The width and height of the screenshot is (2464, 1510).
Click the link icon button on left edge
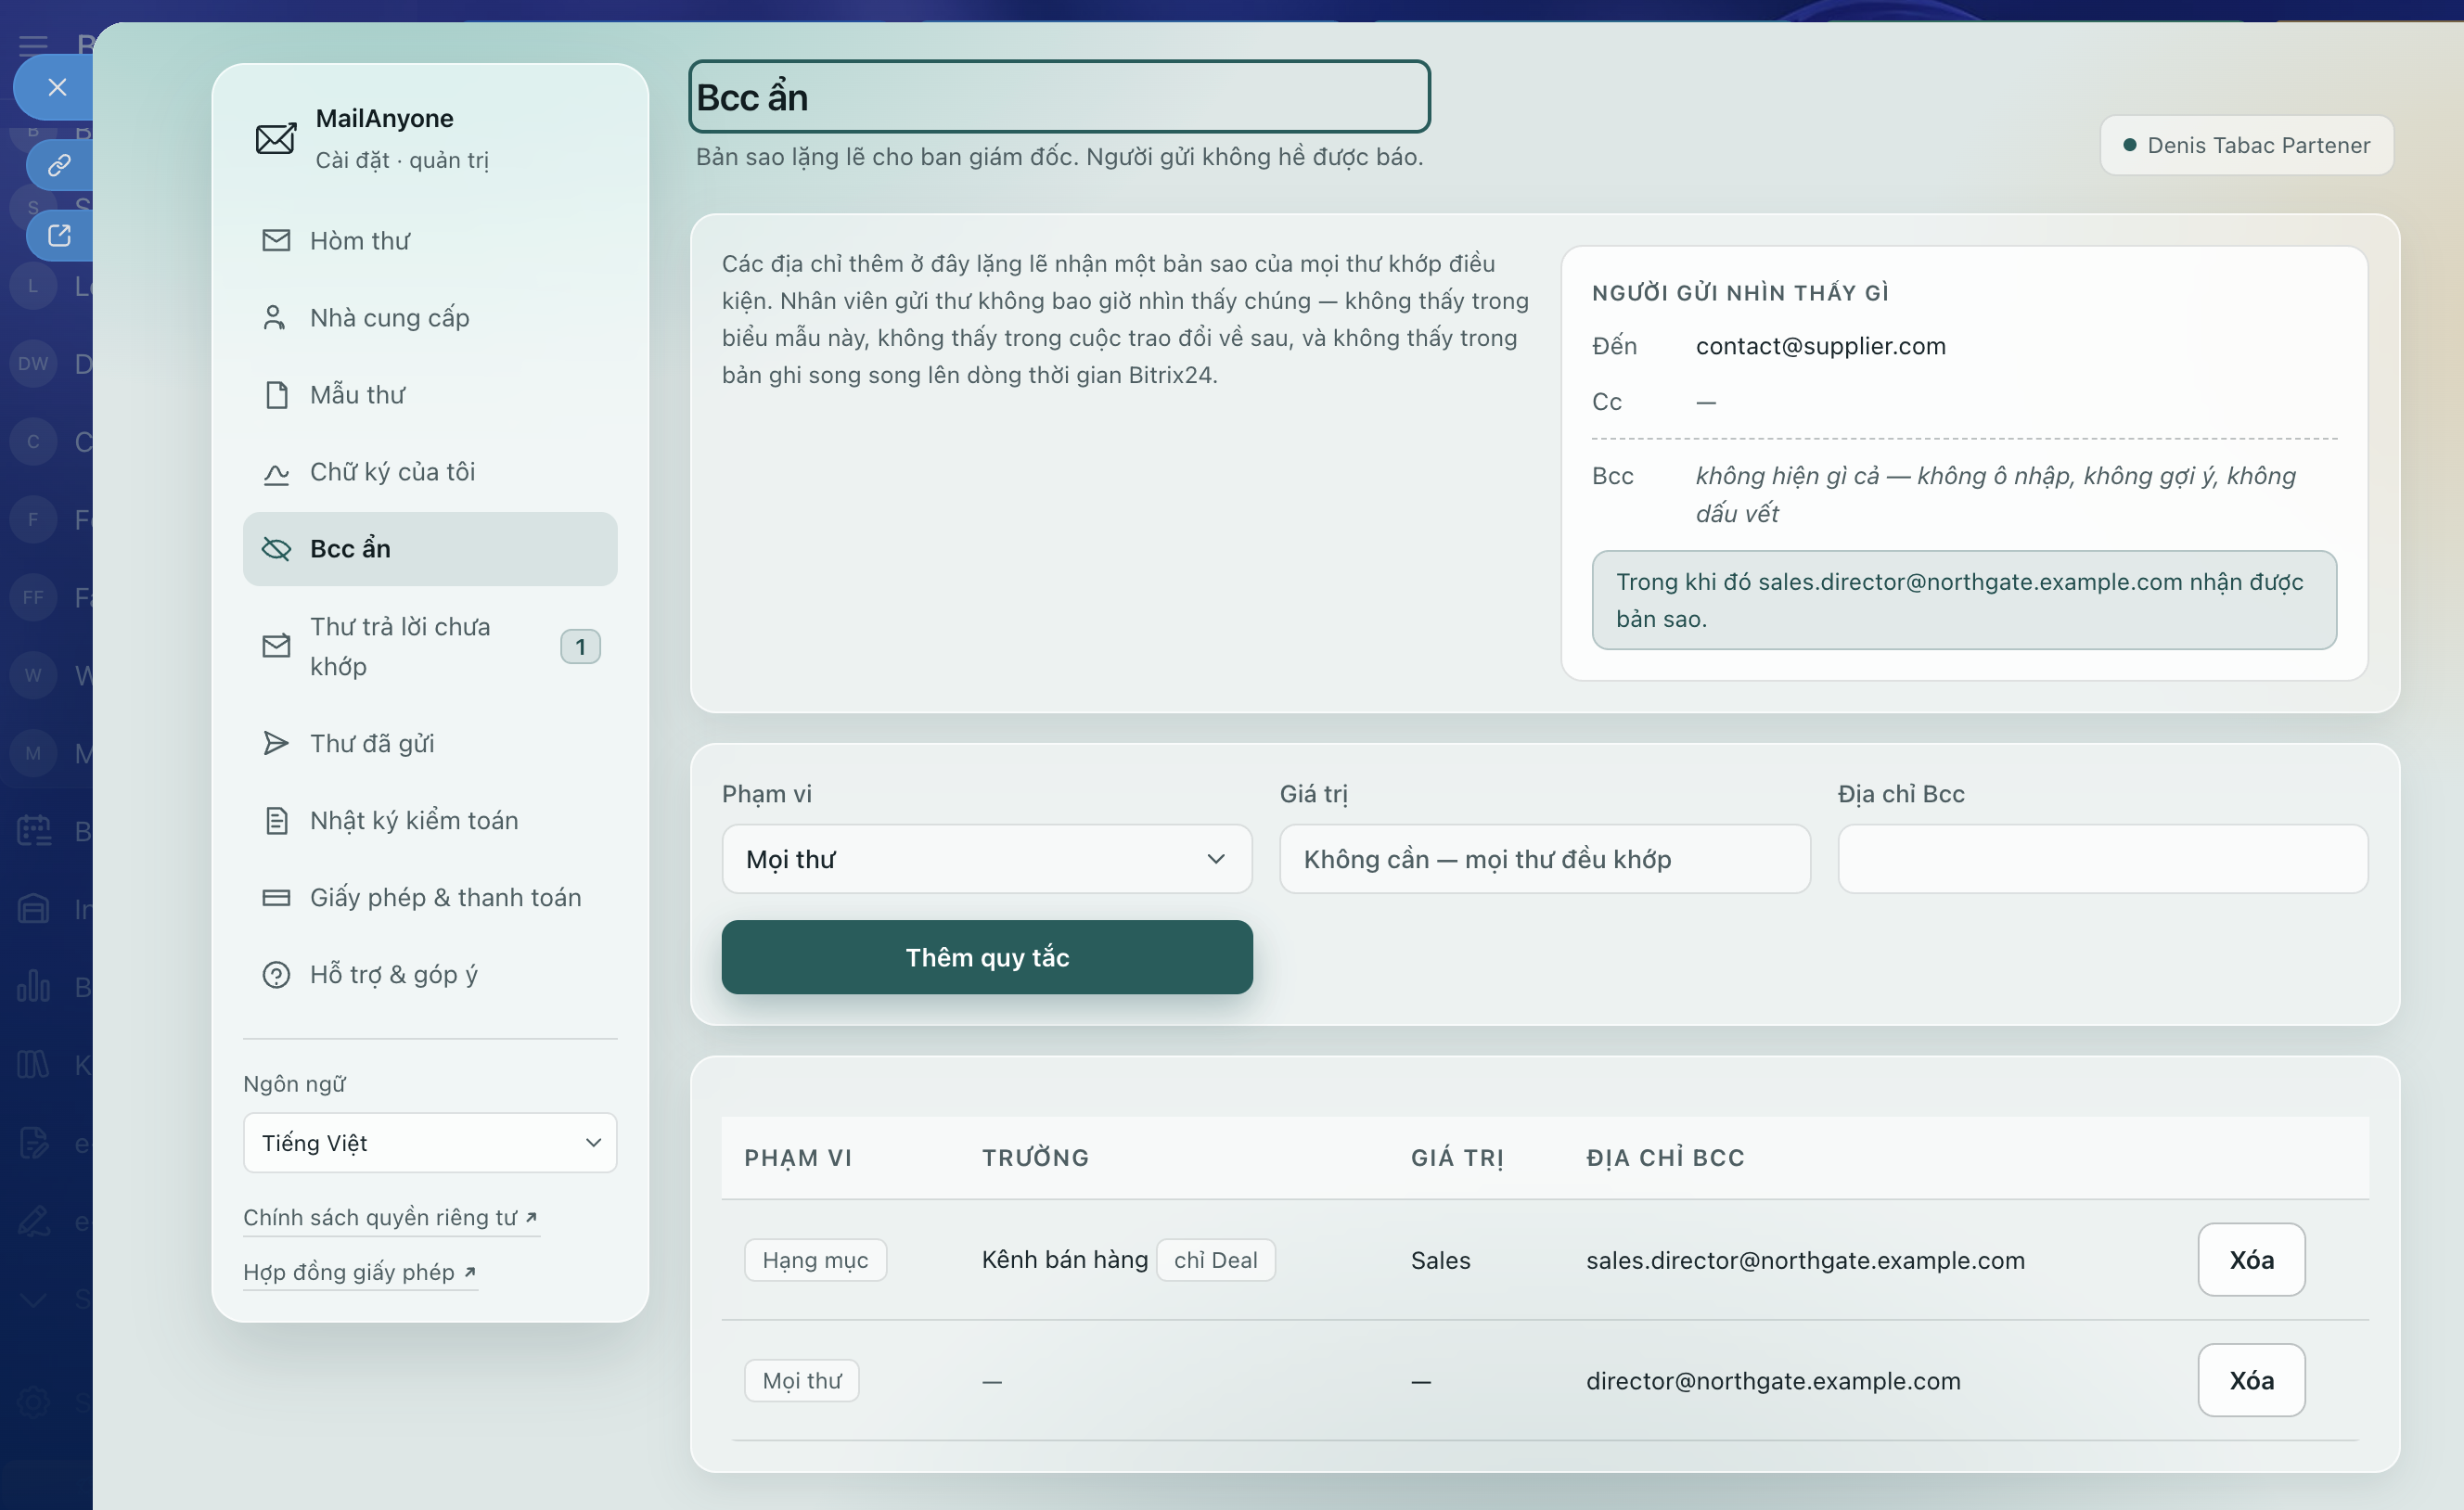tap(59, 165)
